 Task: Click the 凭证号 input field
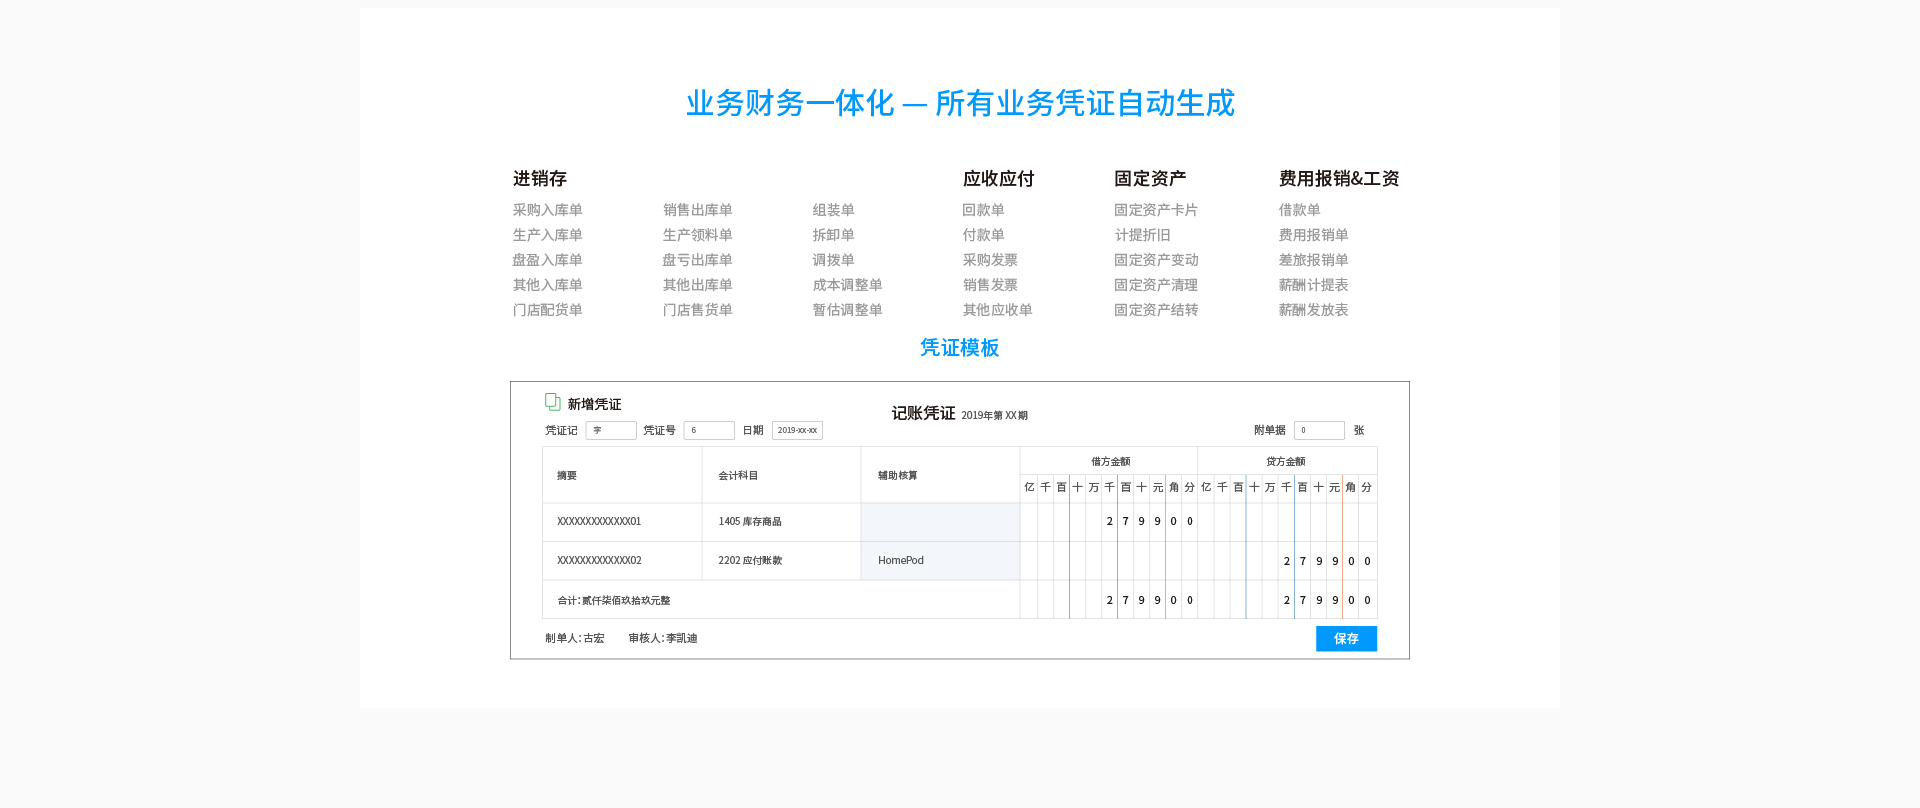(709, 430)
